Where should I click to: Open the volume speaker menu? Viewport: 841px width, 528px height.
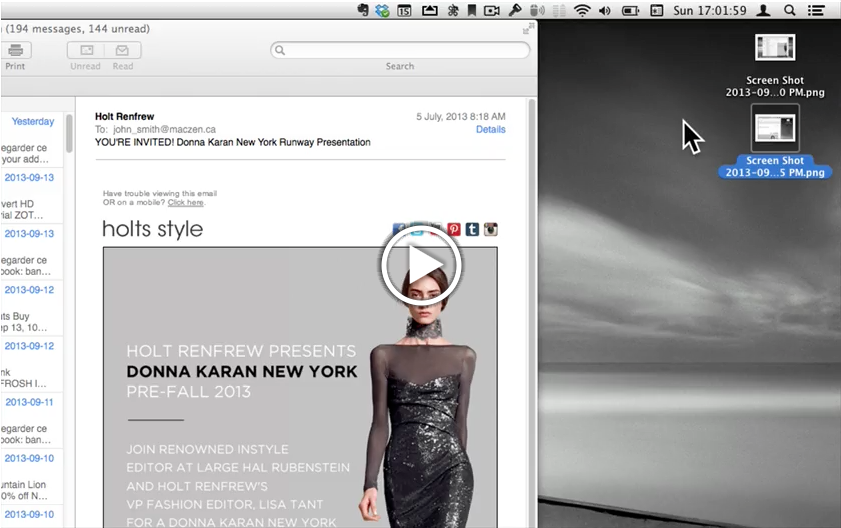click(605, 10)
